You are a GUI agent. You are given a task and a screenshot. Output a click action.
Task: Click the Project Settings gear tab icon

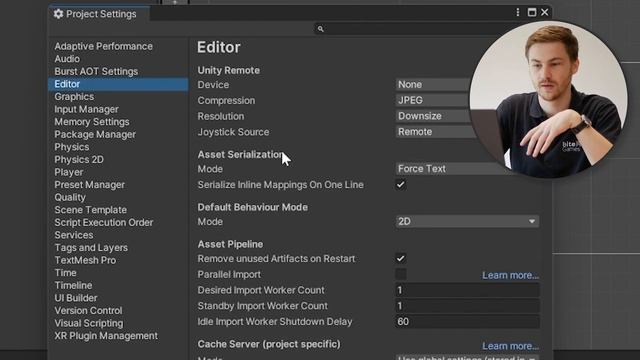point(58,14)
